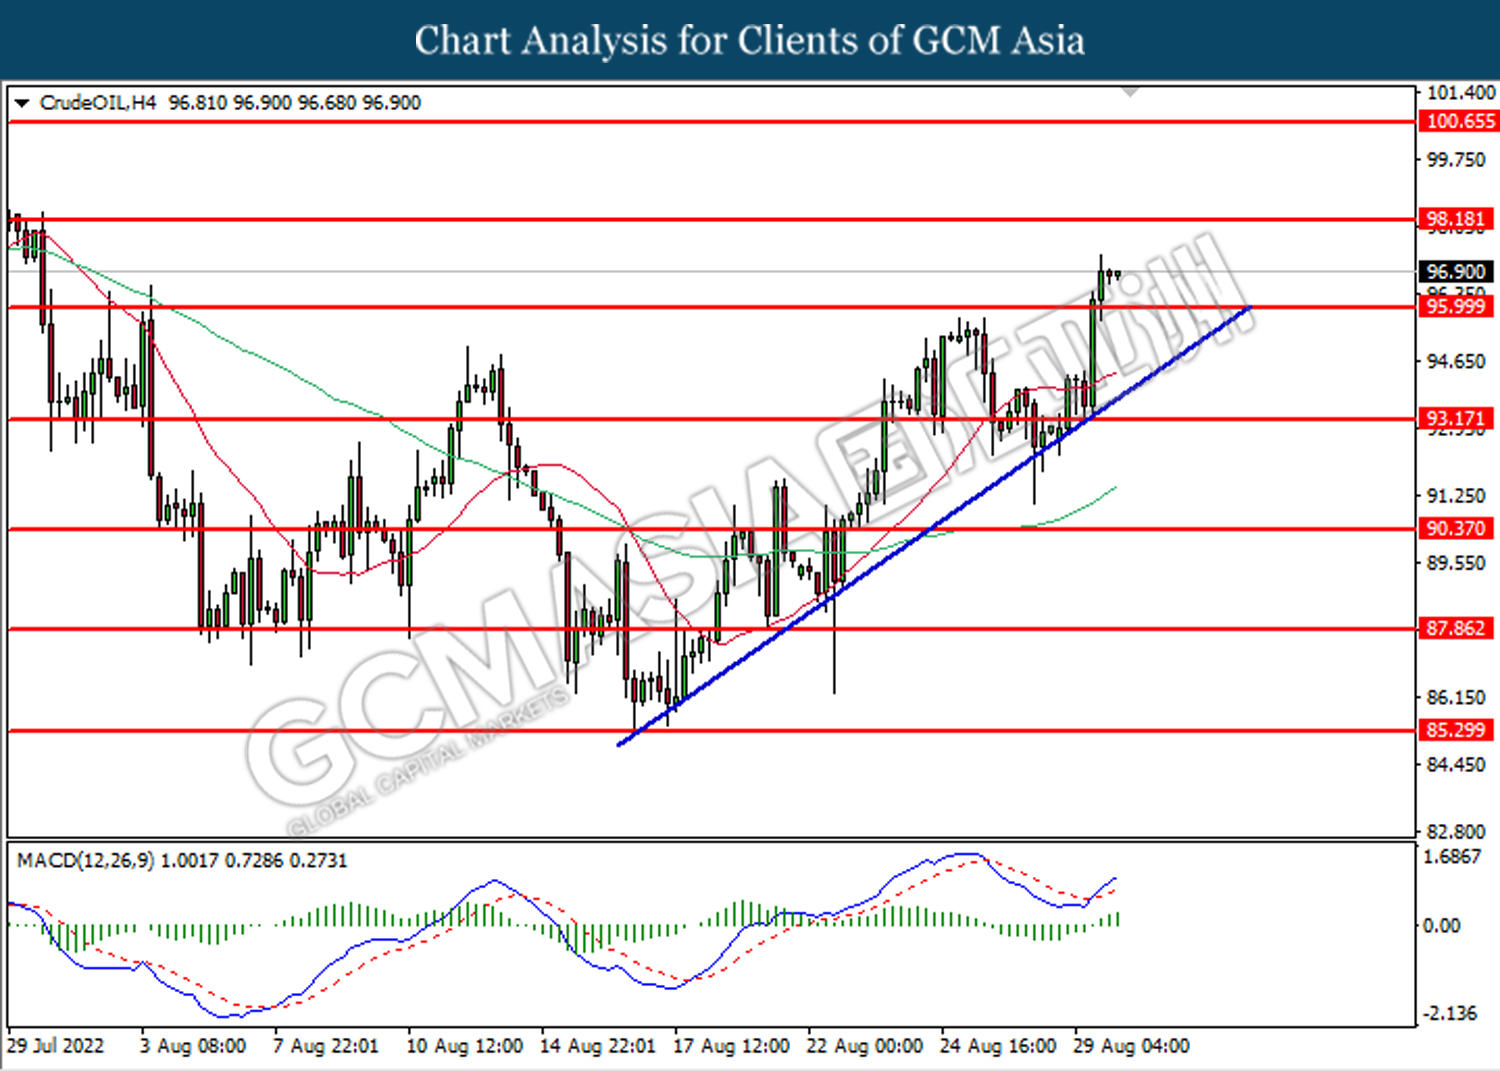Select the current price tag 96.900
Screen dimensions: 1500x1071
click(1456, 272)
